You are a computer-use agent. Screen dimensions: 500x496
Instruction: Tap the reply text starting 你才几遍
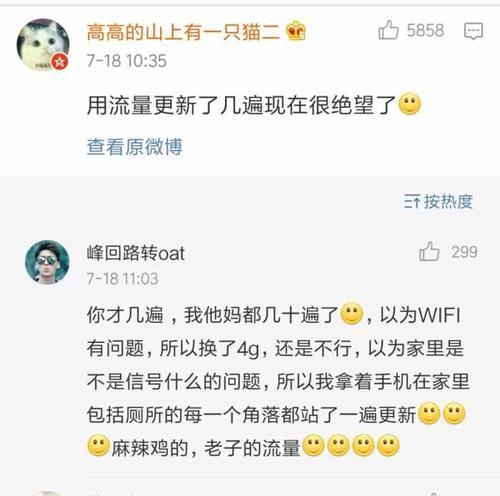[x=278, y=381]
